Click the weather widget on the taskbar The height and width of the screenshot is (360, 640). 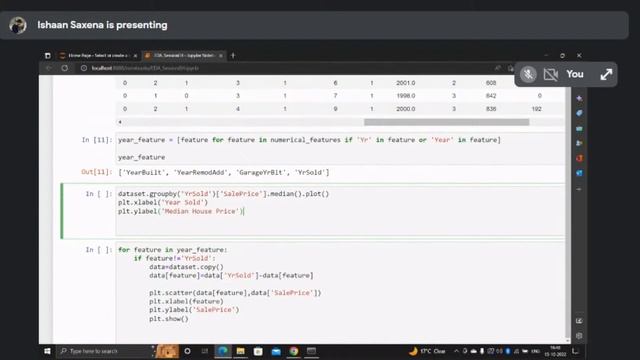[x=427, y=351]
